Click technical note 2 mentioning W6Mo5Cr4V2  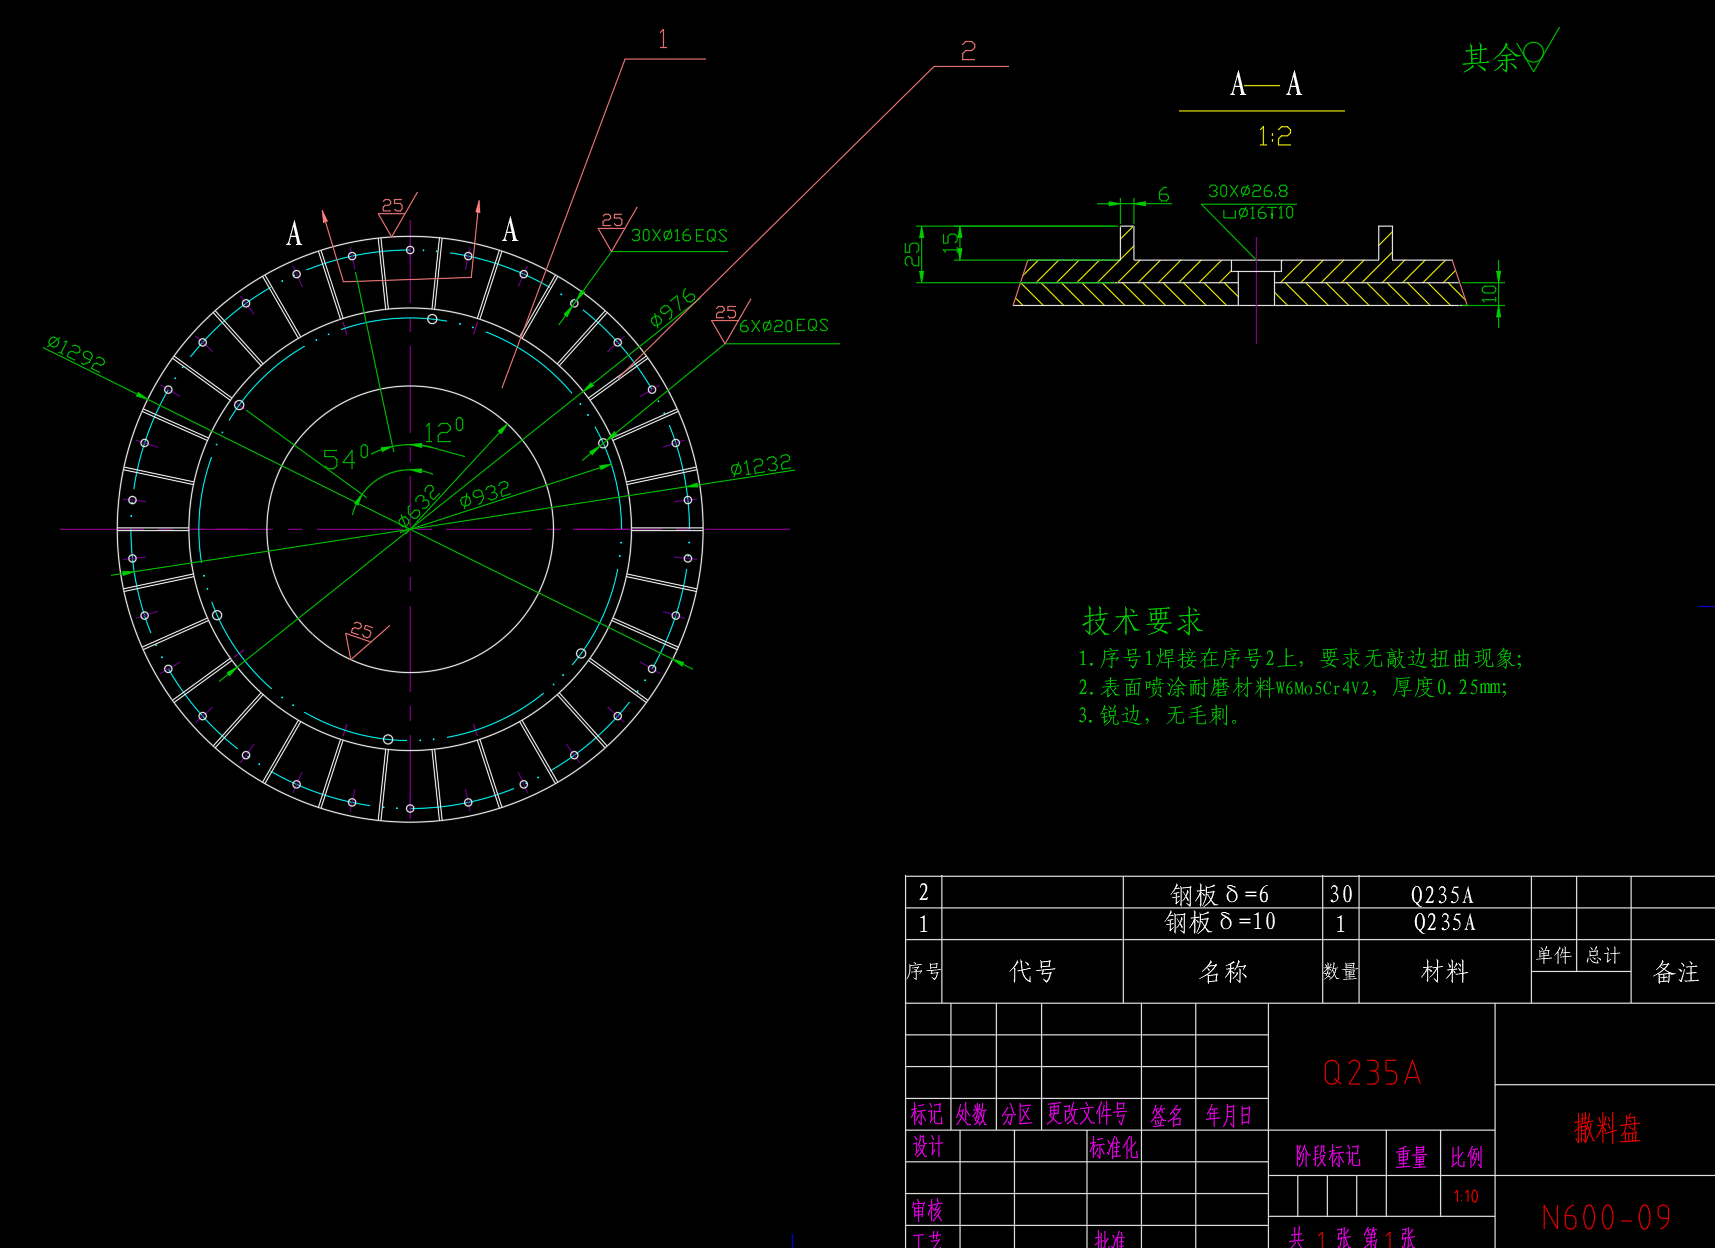1292,687
